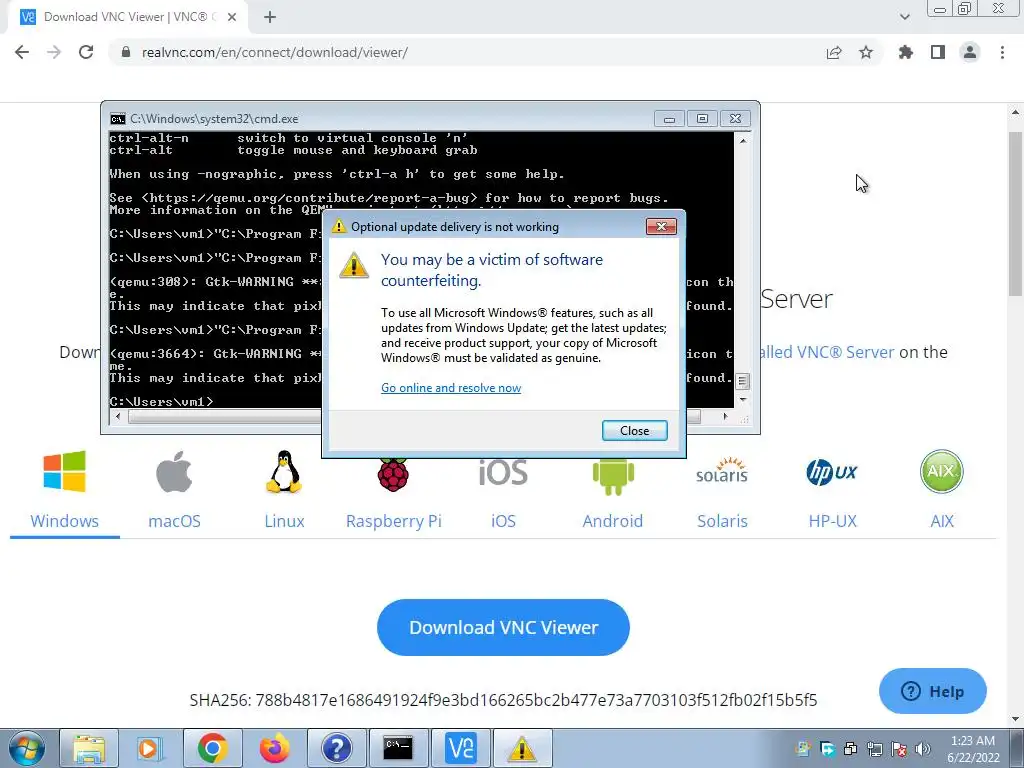Open the Chrome three-dot menu
Viewport: 1024px width, 768px height.
point(1002,52)
